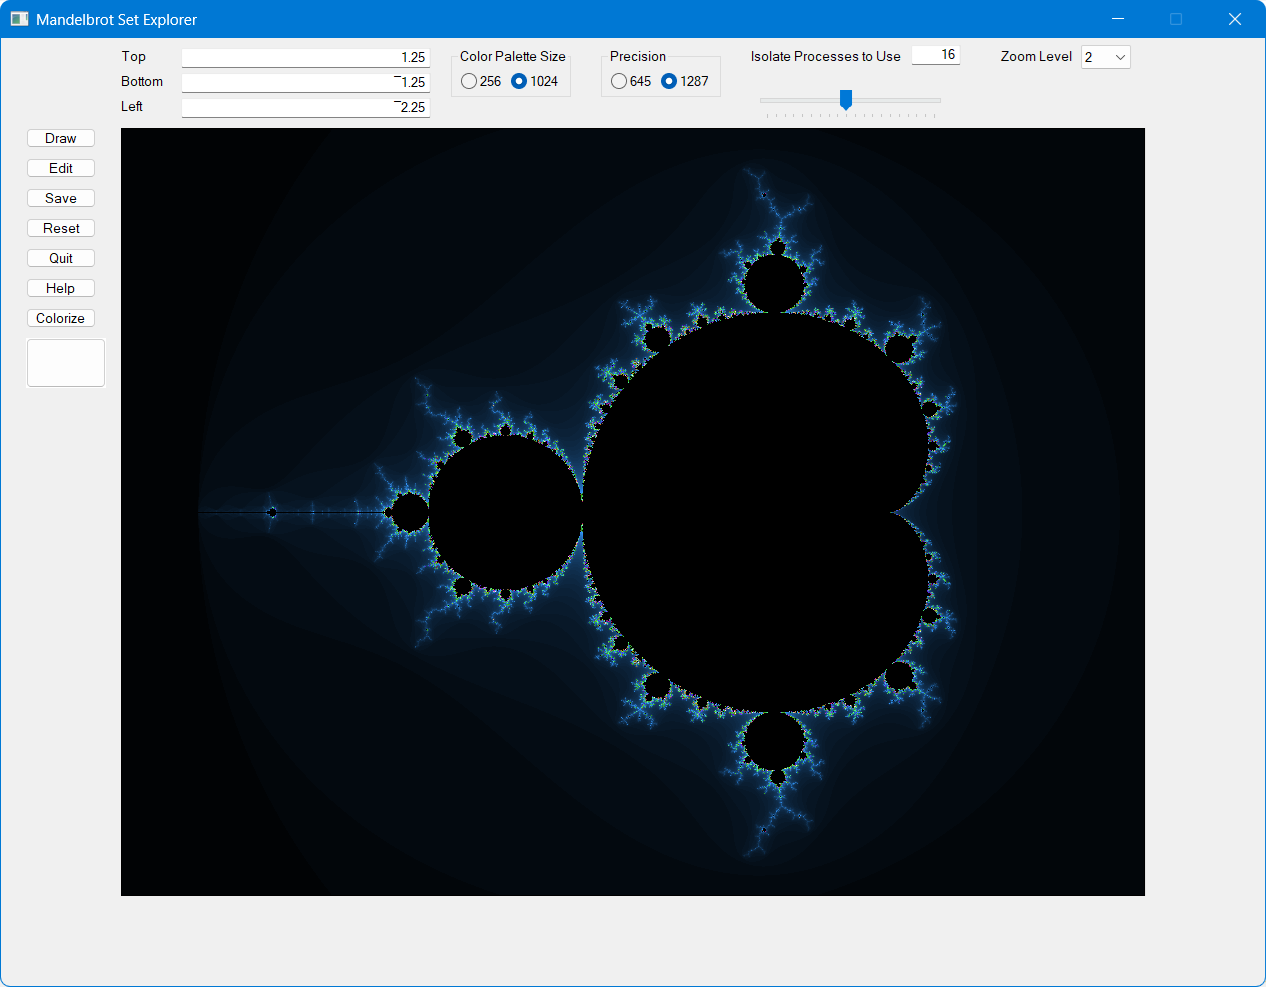Focus the Bottom coordinate input field

coord(306,82)
